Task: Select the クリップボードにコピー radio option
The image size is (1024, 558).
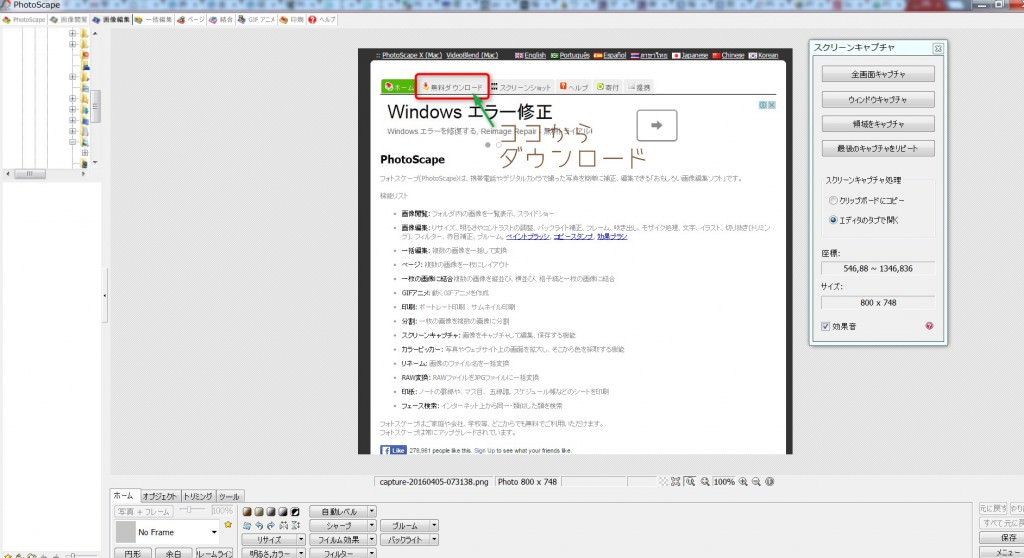Action: click(x=833, y=201)
